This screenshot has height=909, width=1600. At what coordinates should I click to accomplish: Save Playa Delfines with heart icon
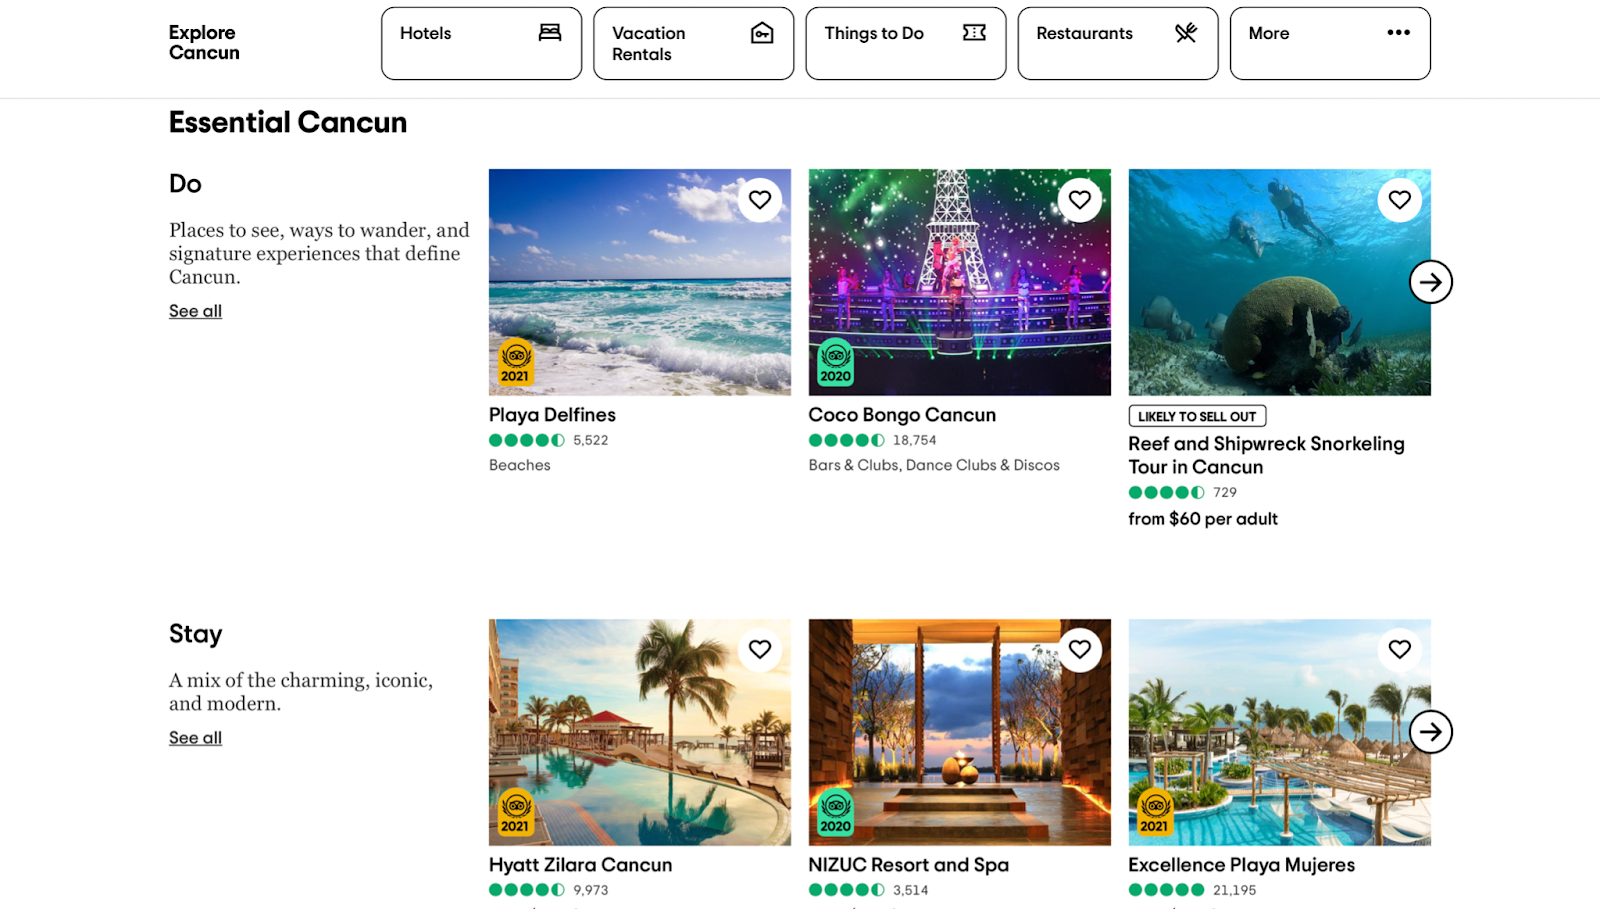(x=760, y=200)
